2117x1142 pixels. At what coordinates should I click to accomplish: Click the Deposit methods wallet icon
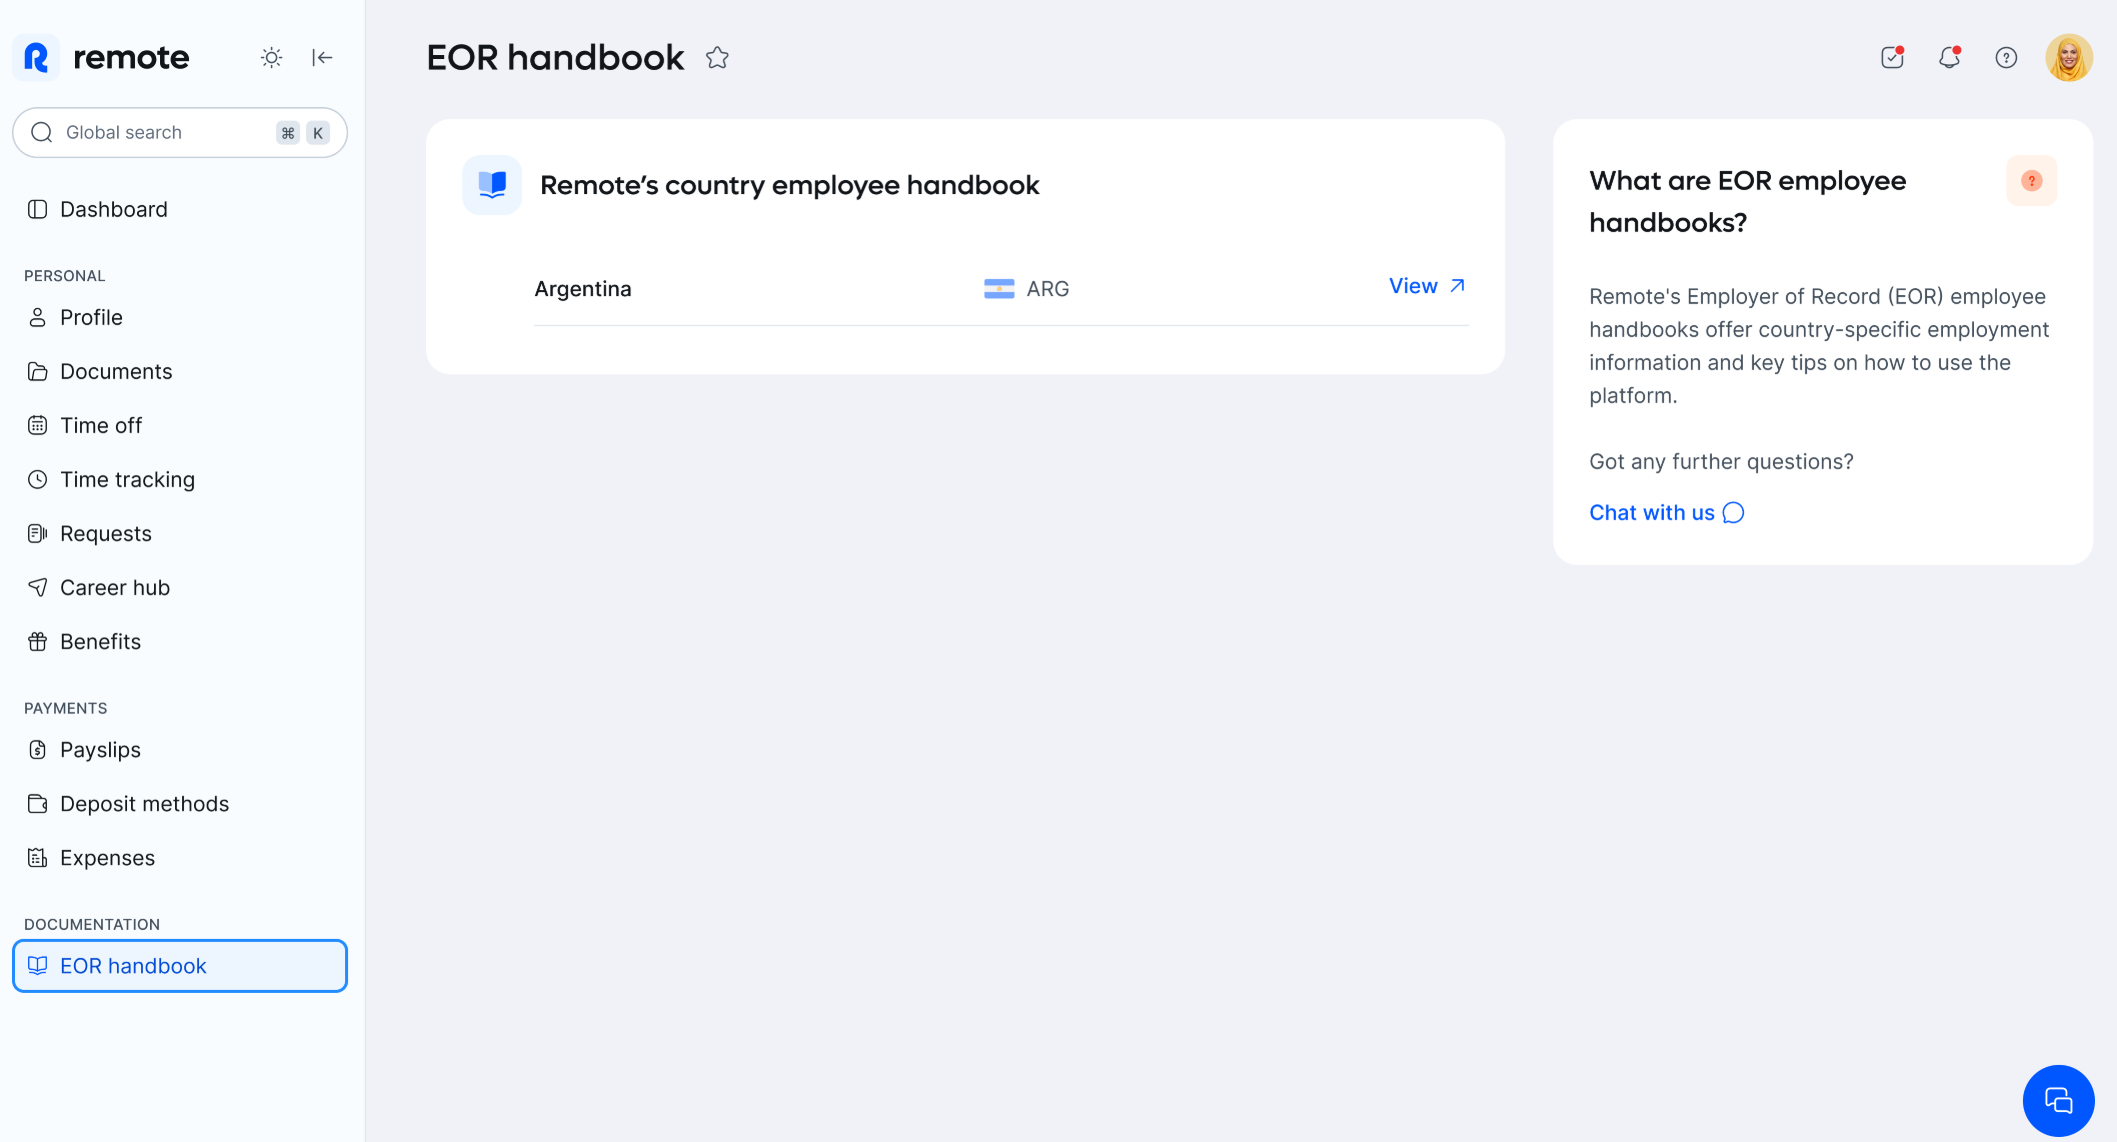(37, 803)
